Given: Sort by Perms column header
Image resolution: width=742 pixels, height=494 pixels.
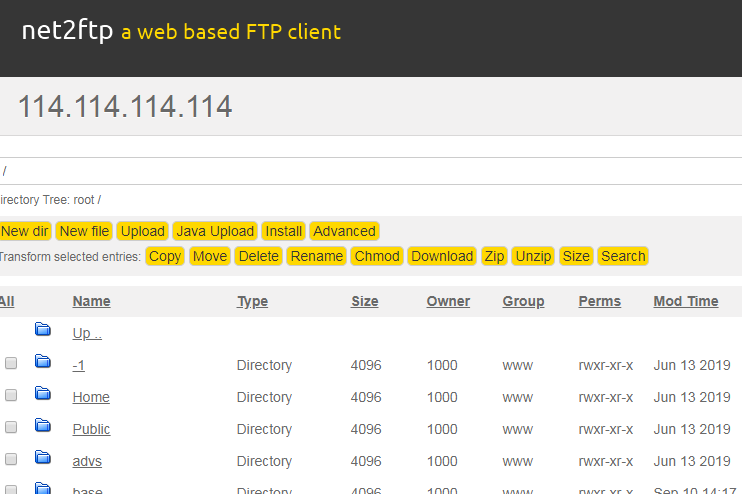Looking at the screenshot, I should click(x=600, y=301).
